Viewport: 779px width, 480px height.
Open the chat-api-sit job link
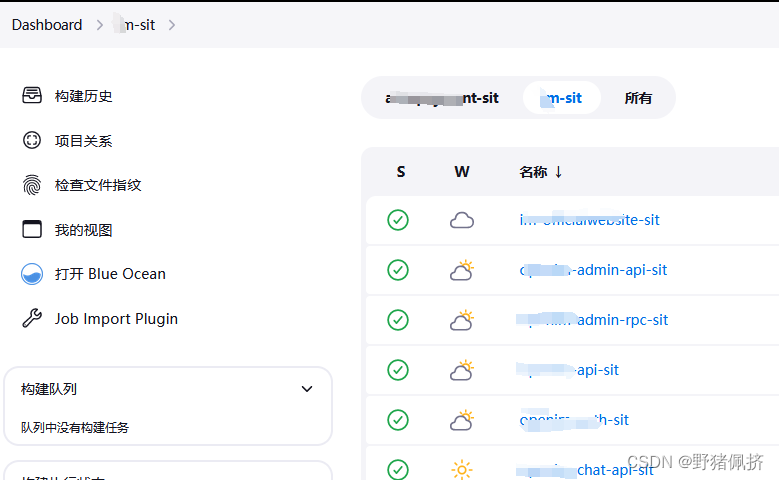pos(585,470)
